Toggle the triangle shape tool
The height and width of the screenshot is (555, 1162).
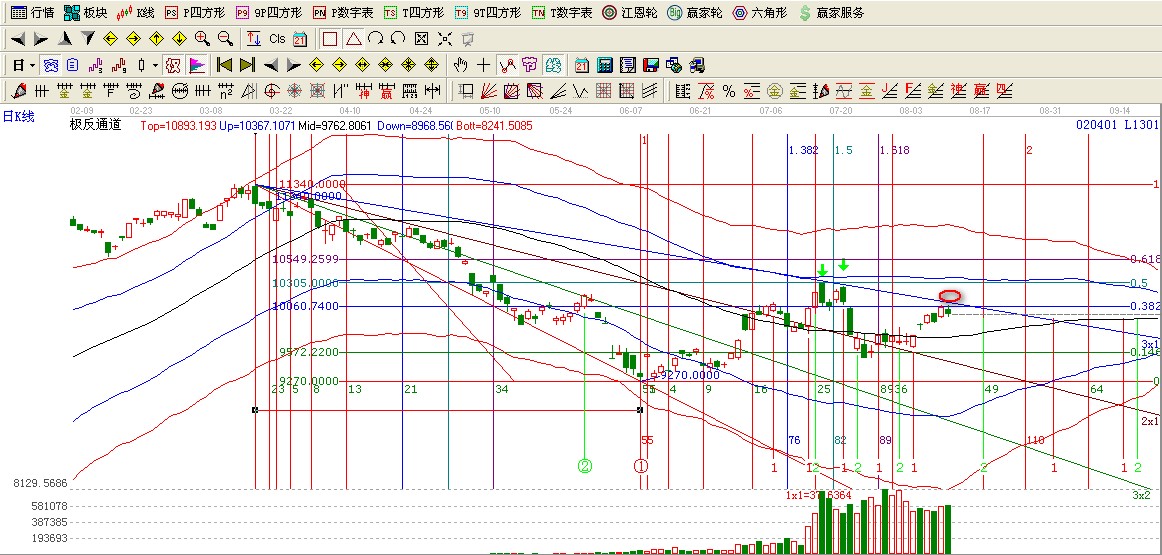point(353,39)
